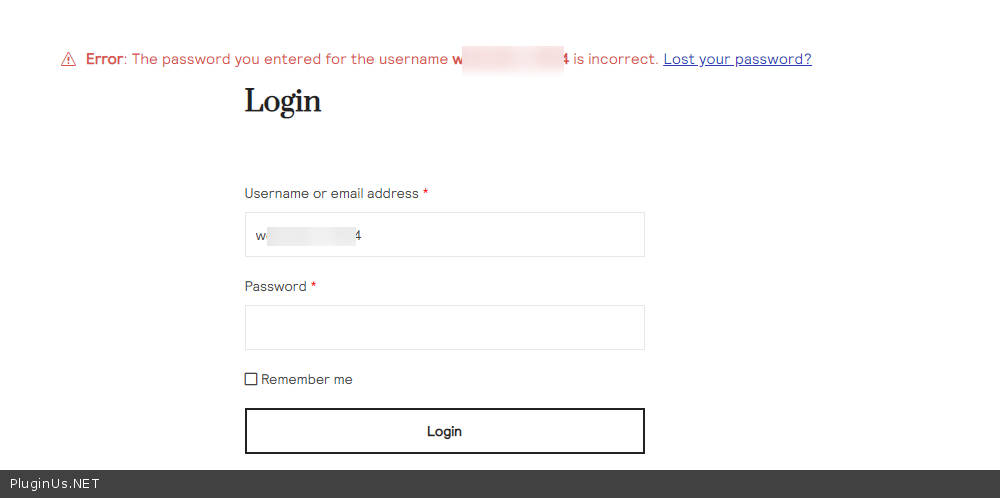Click the 'Password' field label
The image size is (1000, 498).
[x=275, y=286]
